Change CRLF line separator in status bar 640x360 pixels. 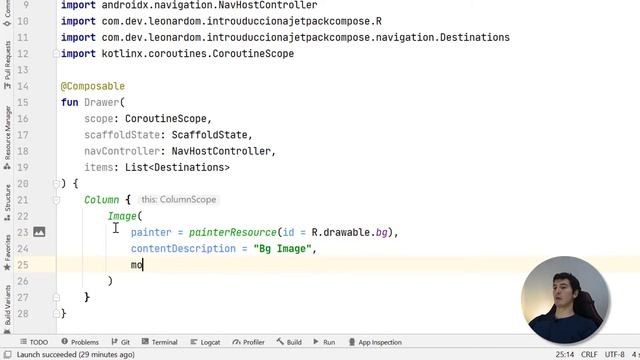pyautogui.click(x=589, y=354)
